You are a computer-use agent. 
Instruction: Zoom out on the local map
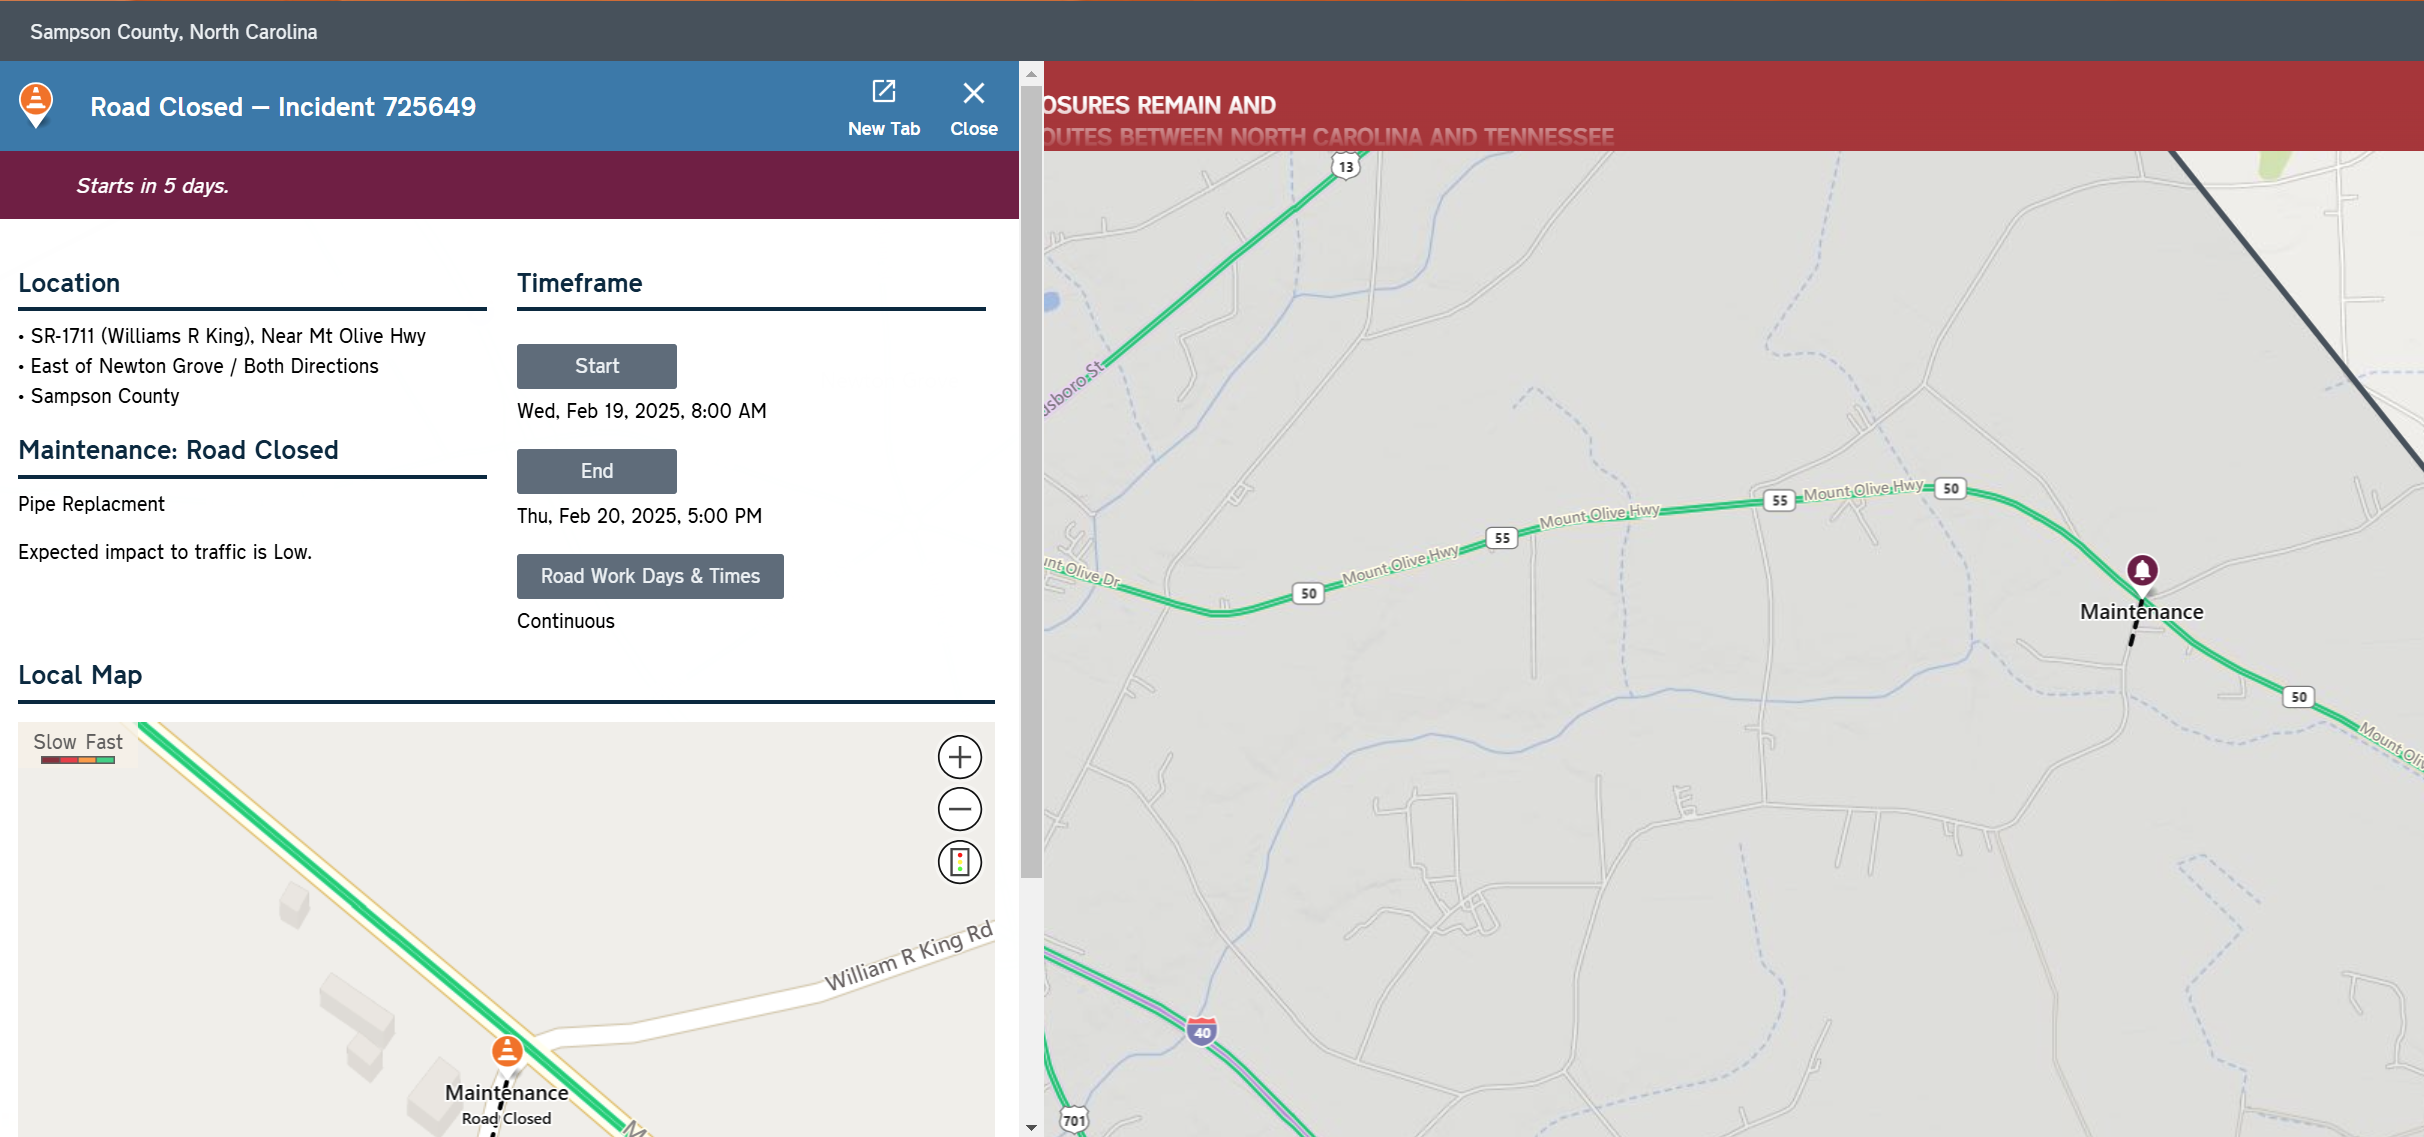click(x=959, y=809)
